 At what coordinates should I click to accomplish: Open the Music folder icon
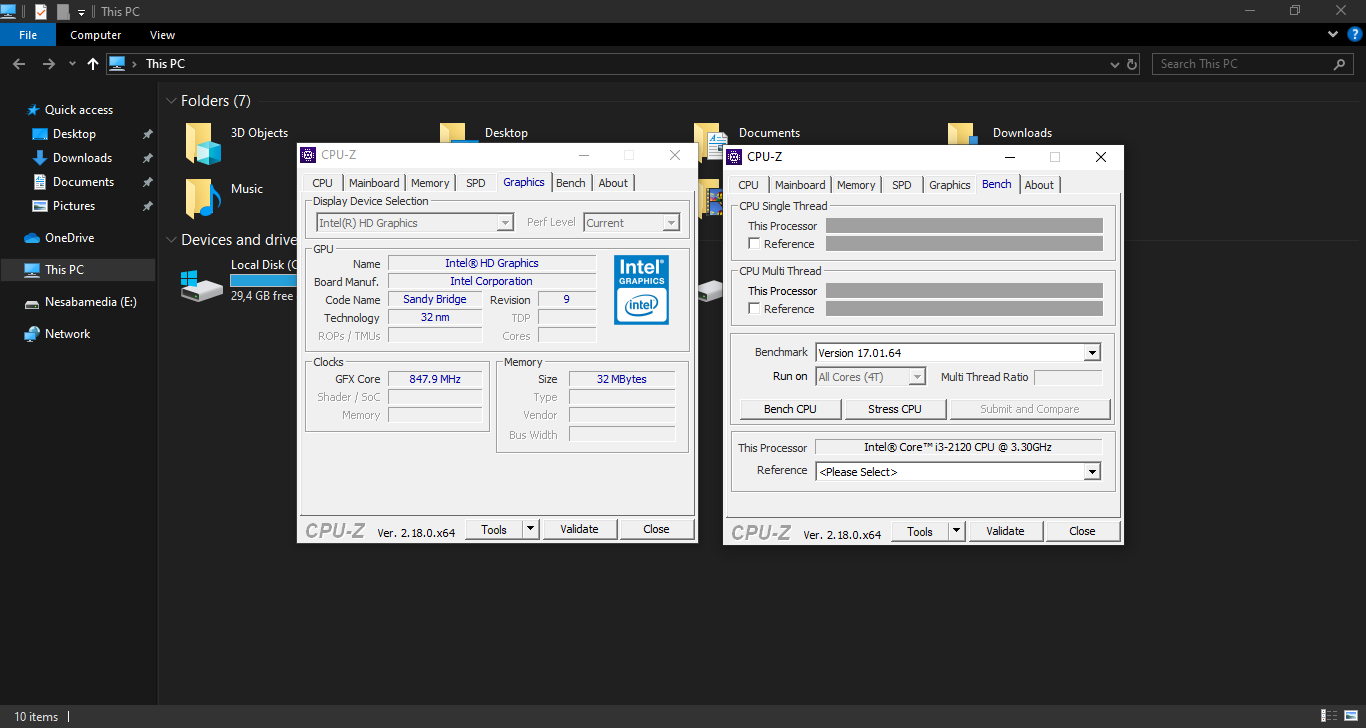tap(203, 198)
